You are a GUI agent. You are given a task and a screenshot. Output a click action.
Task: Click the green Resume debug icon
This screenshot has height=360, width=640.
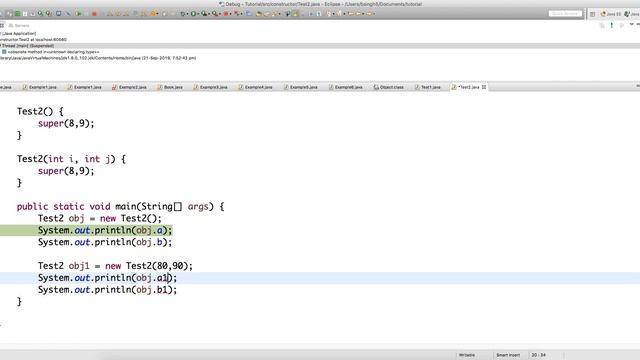point(78,13)
